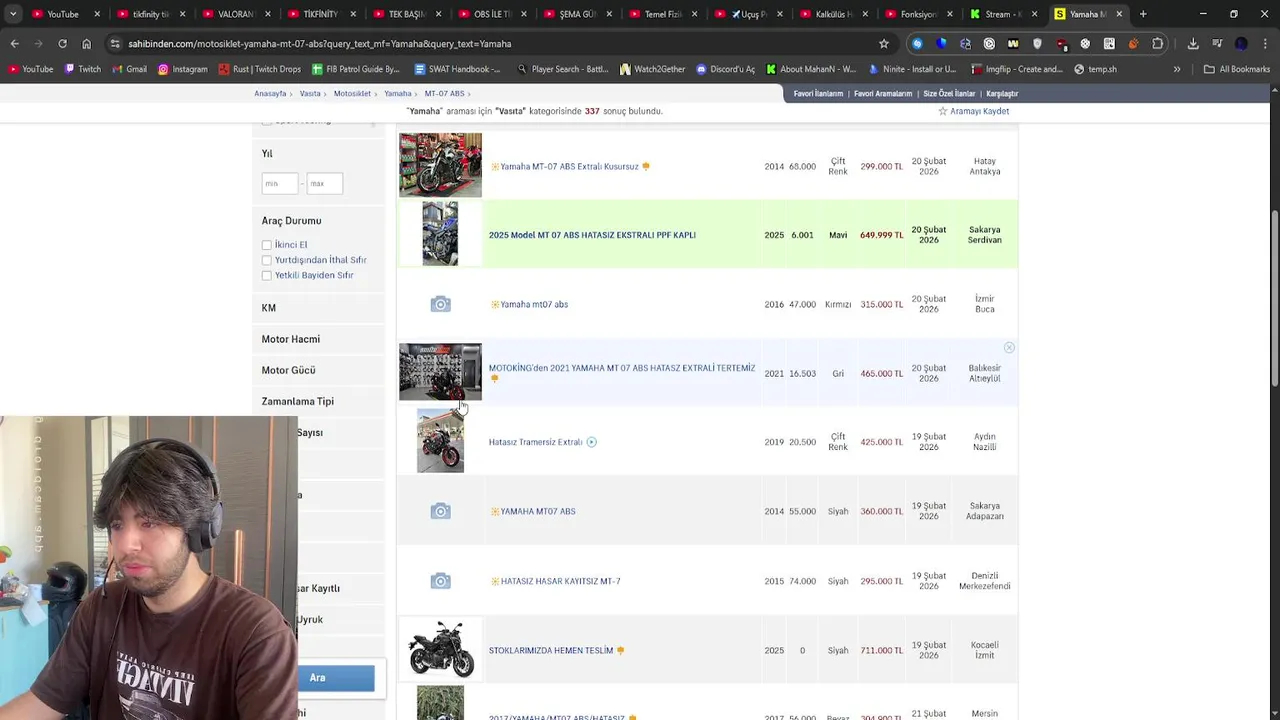Switch to the Kalkülüs tab
1280x720 pixels.
833,14
